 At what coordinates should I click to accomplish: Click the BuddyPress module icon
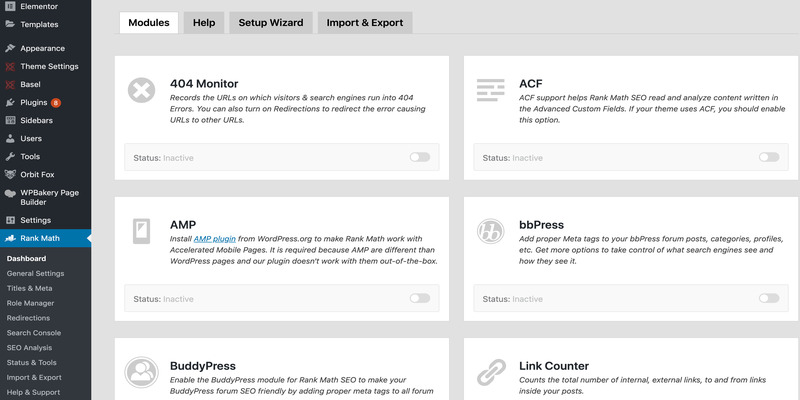(142, 372)
